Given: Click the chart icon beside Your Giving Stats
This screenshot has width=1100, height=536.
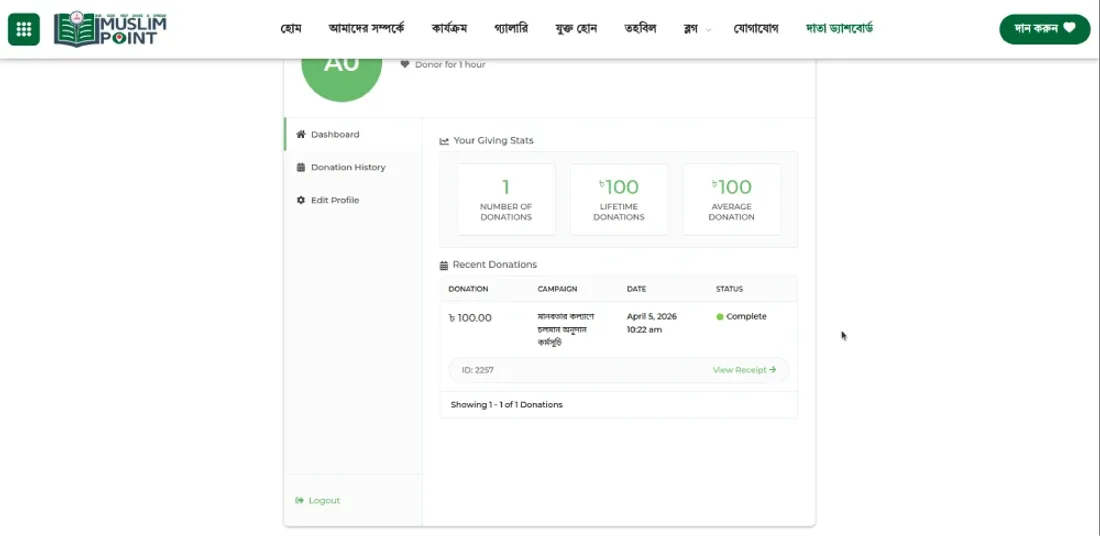Looking at the screenshot, I should pos(444,141).
